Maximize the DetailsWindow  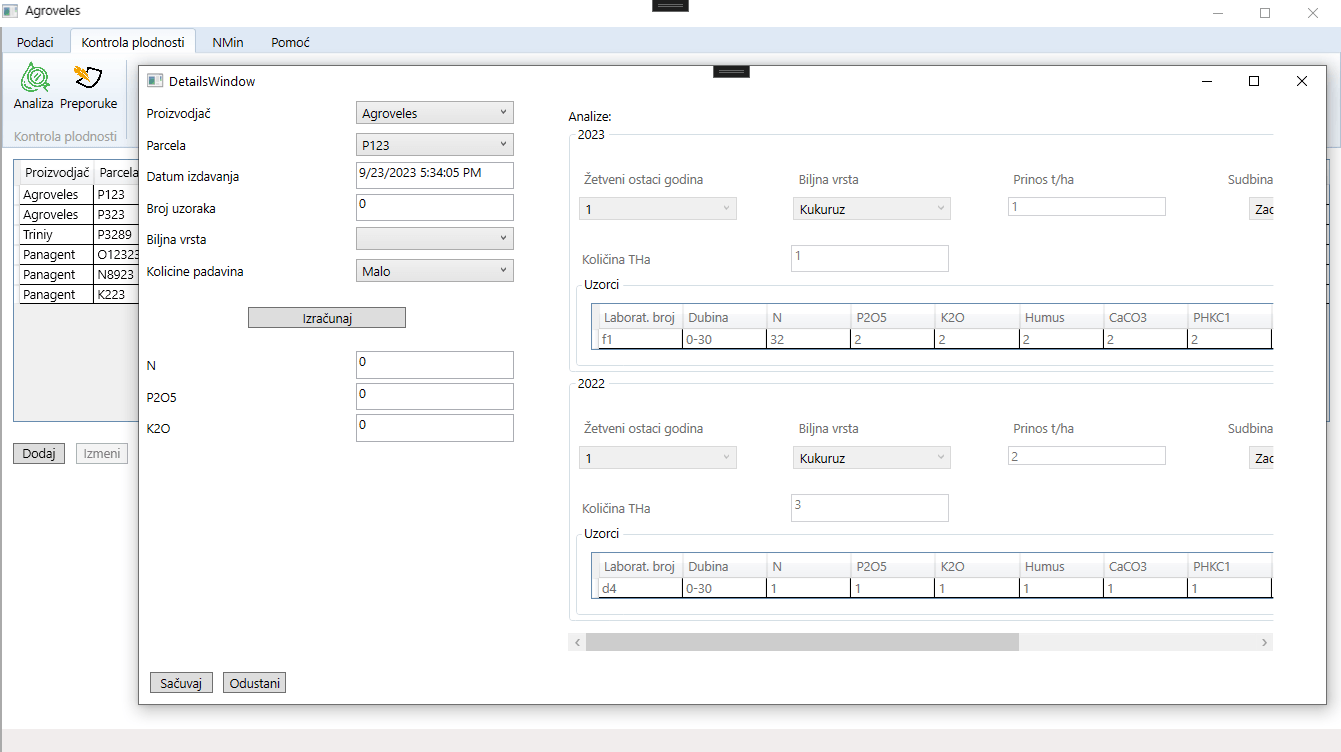point(1254,81)
